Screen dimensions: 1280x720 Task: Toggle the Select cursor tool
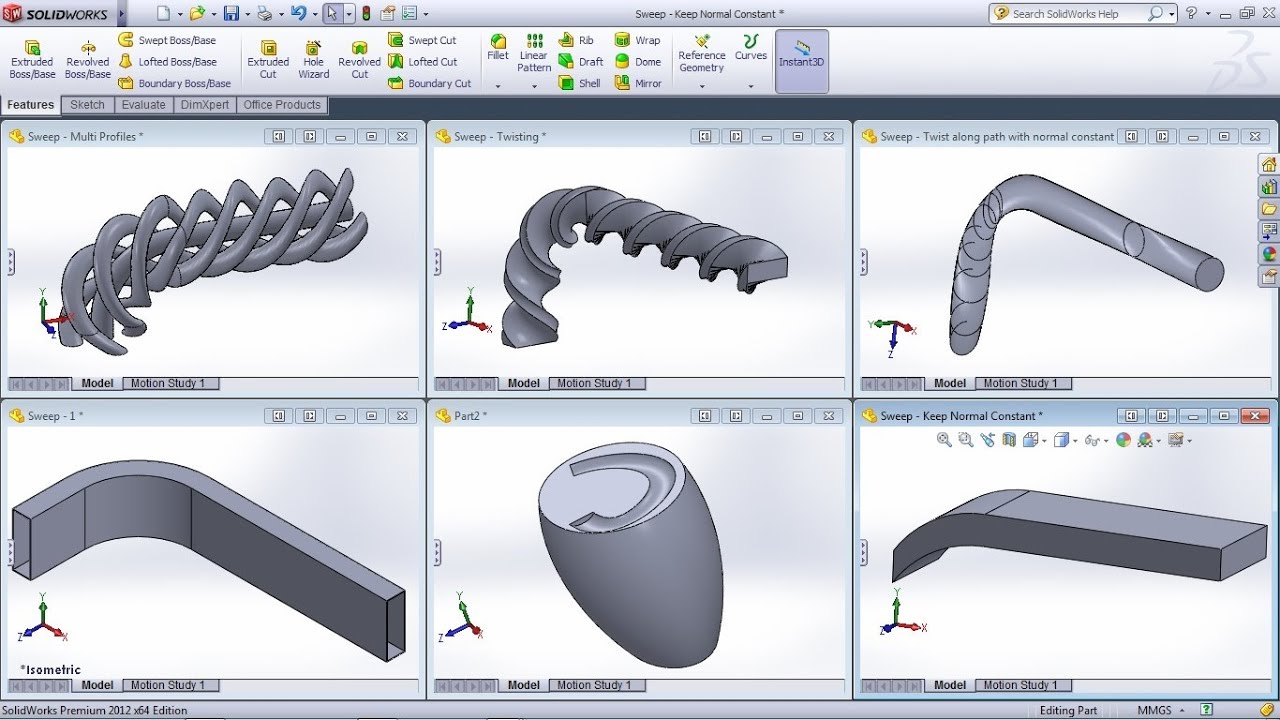tap(333, 14)
